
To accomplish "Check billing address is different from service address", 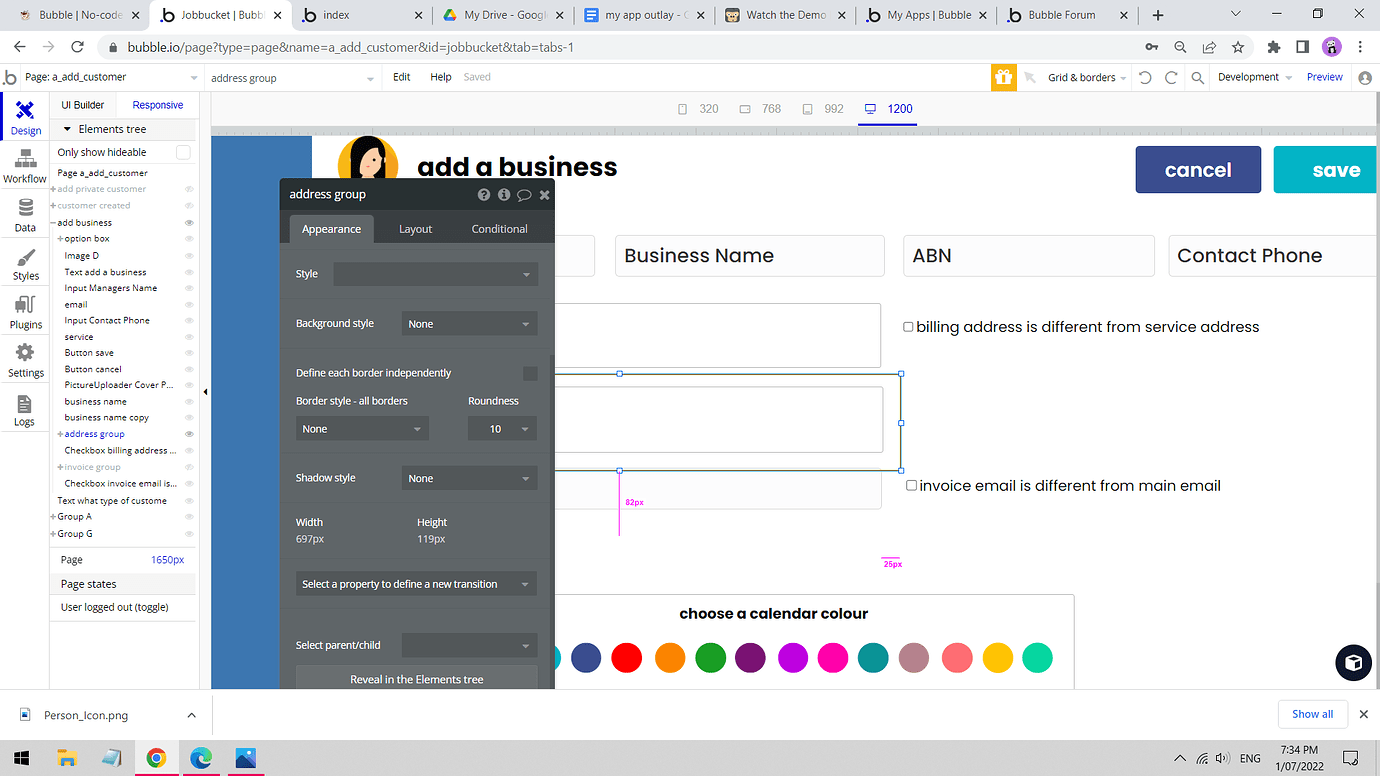I will click(x=908, y=326).
